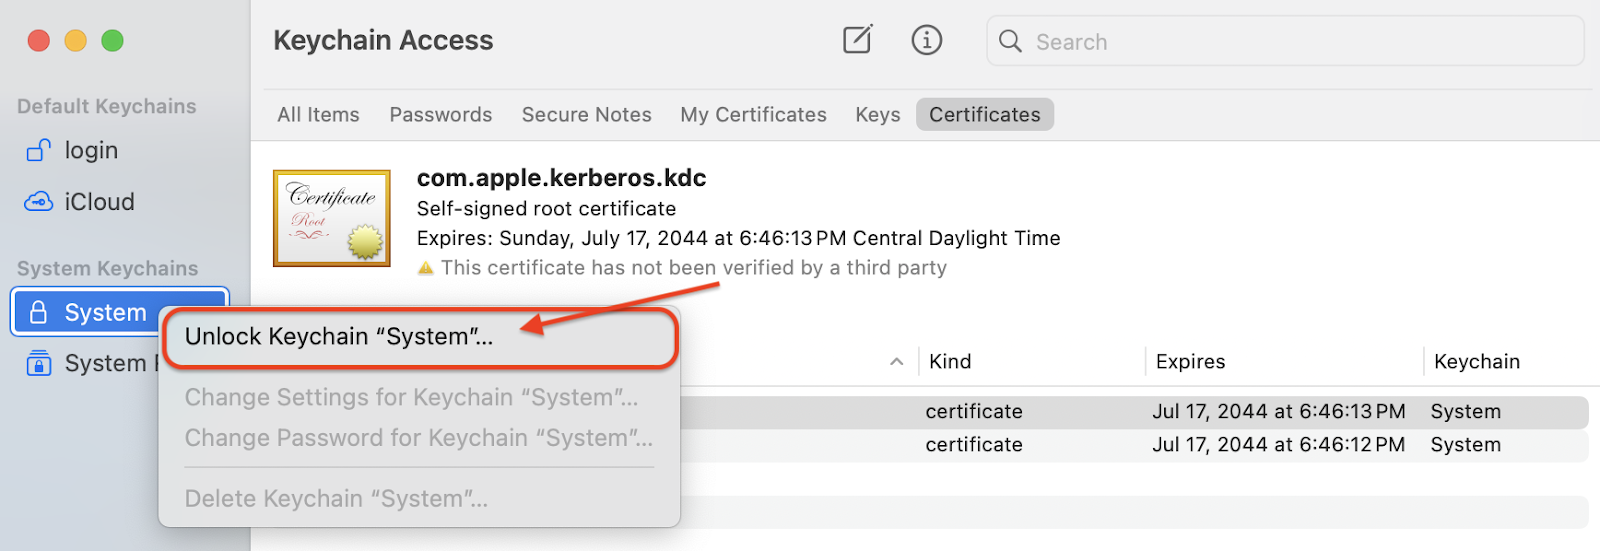
Task: Sort by the Expires column header
Action: pyautogui.click(x=1190, y=362)
